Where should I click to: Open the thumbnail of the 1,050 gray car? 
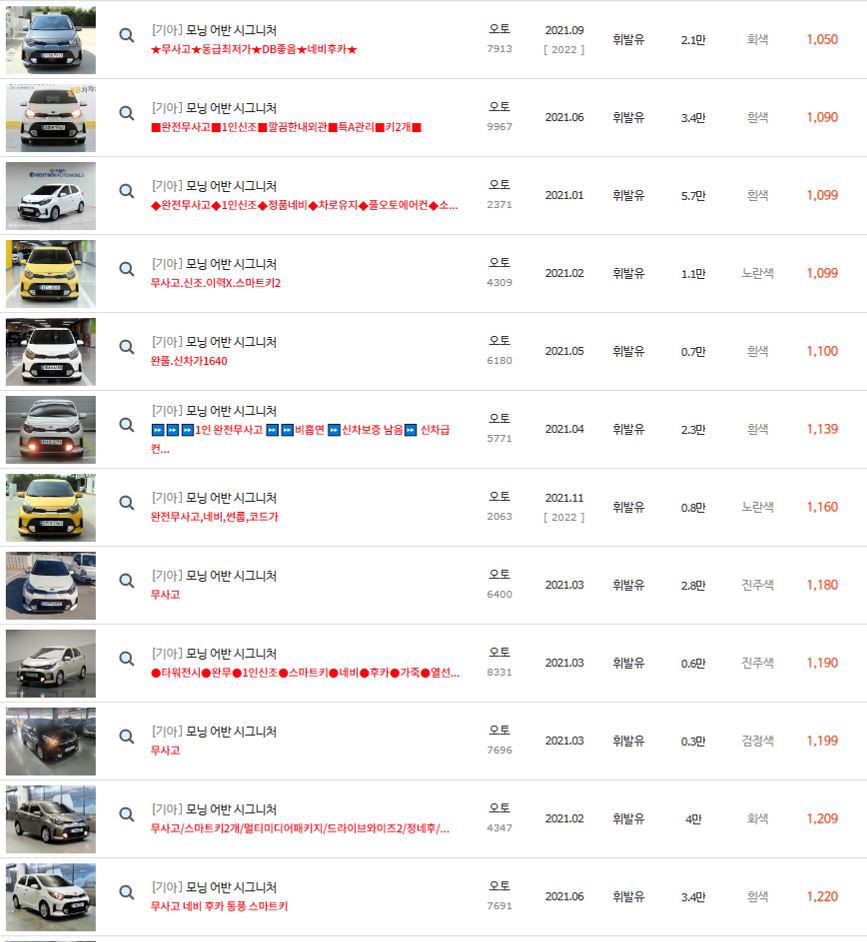(50, 40)
